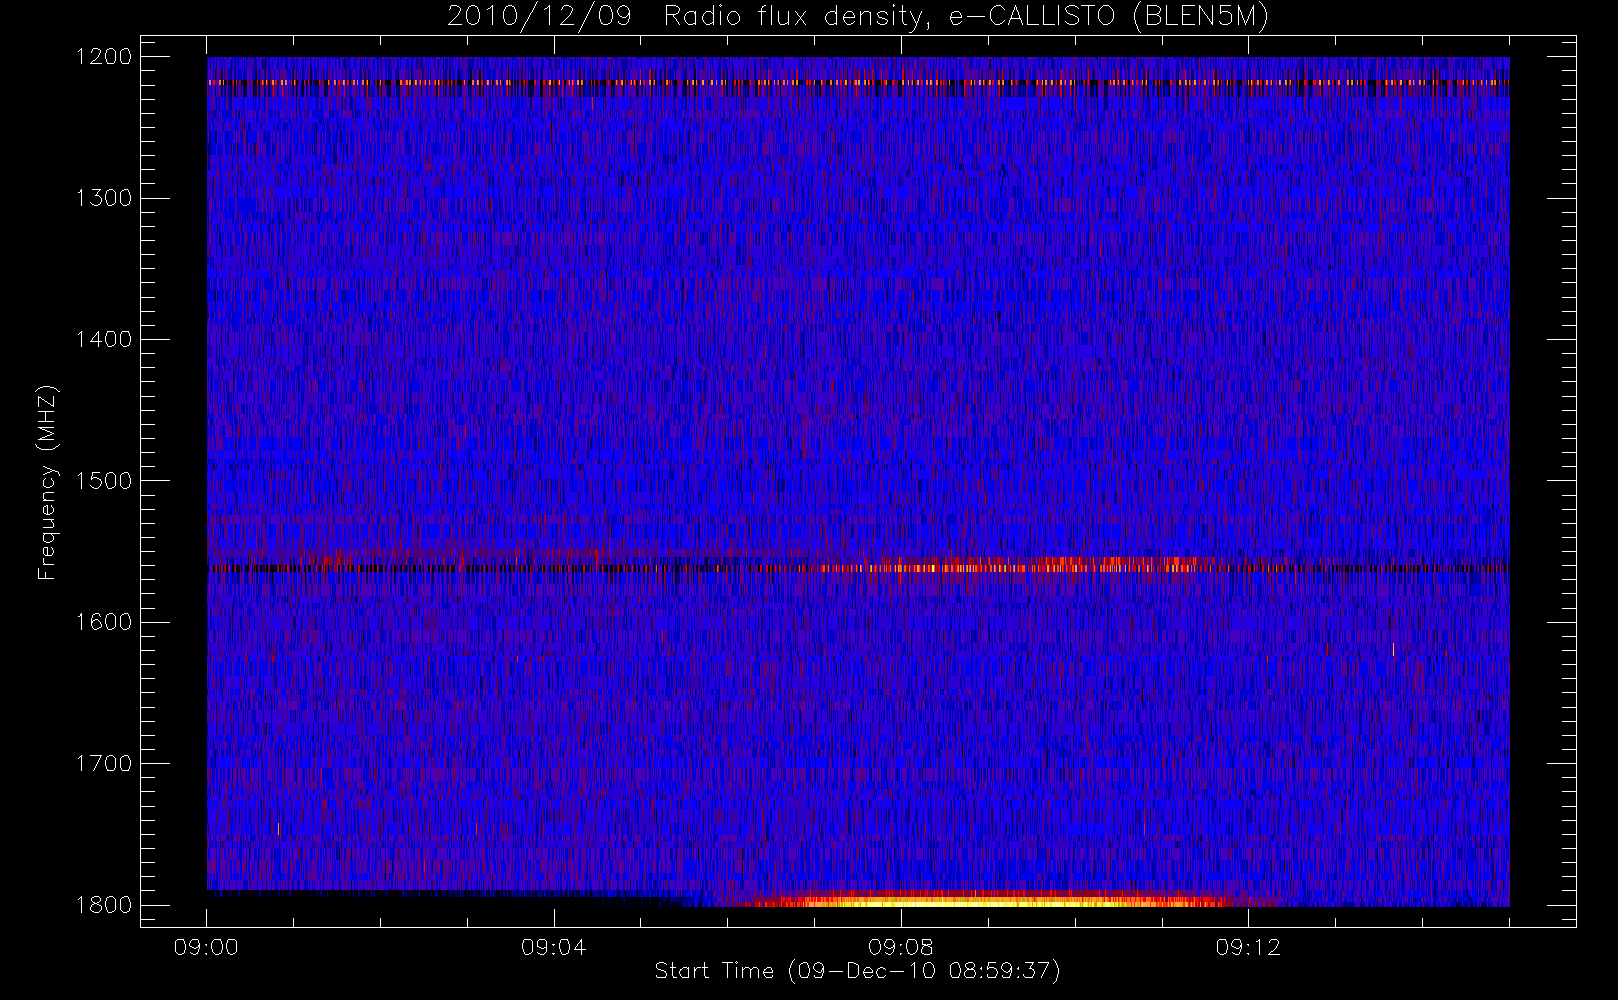Image resolution: width=1618 pixels, height=1000 pixels.
Task: Click the '1200' frequency axis label
Action: point(104,57)
